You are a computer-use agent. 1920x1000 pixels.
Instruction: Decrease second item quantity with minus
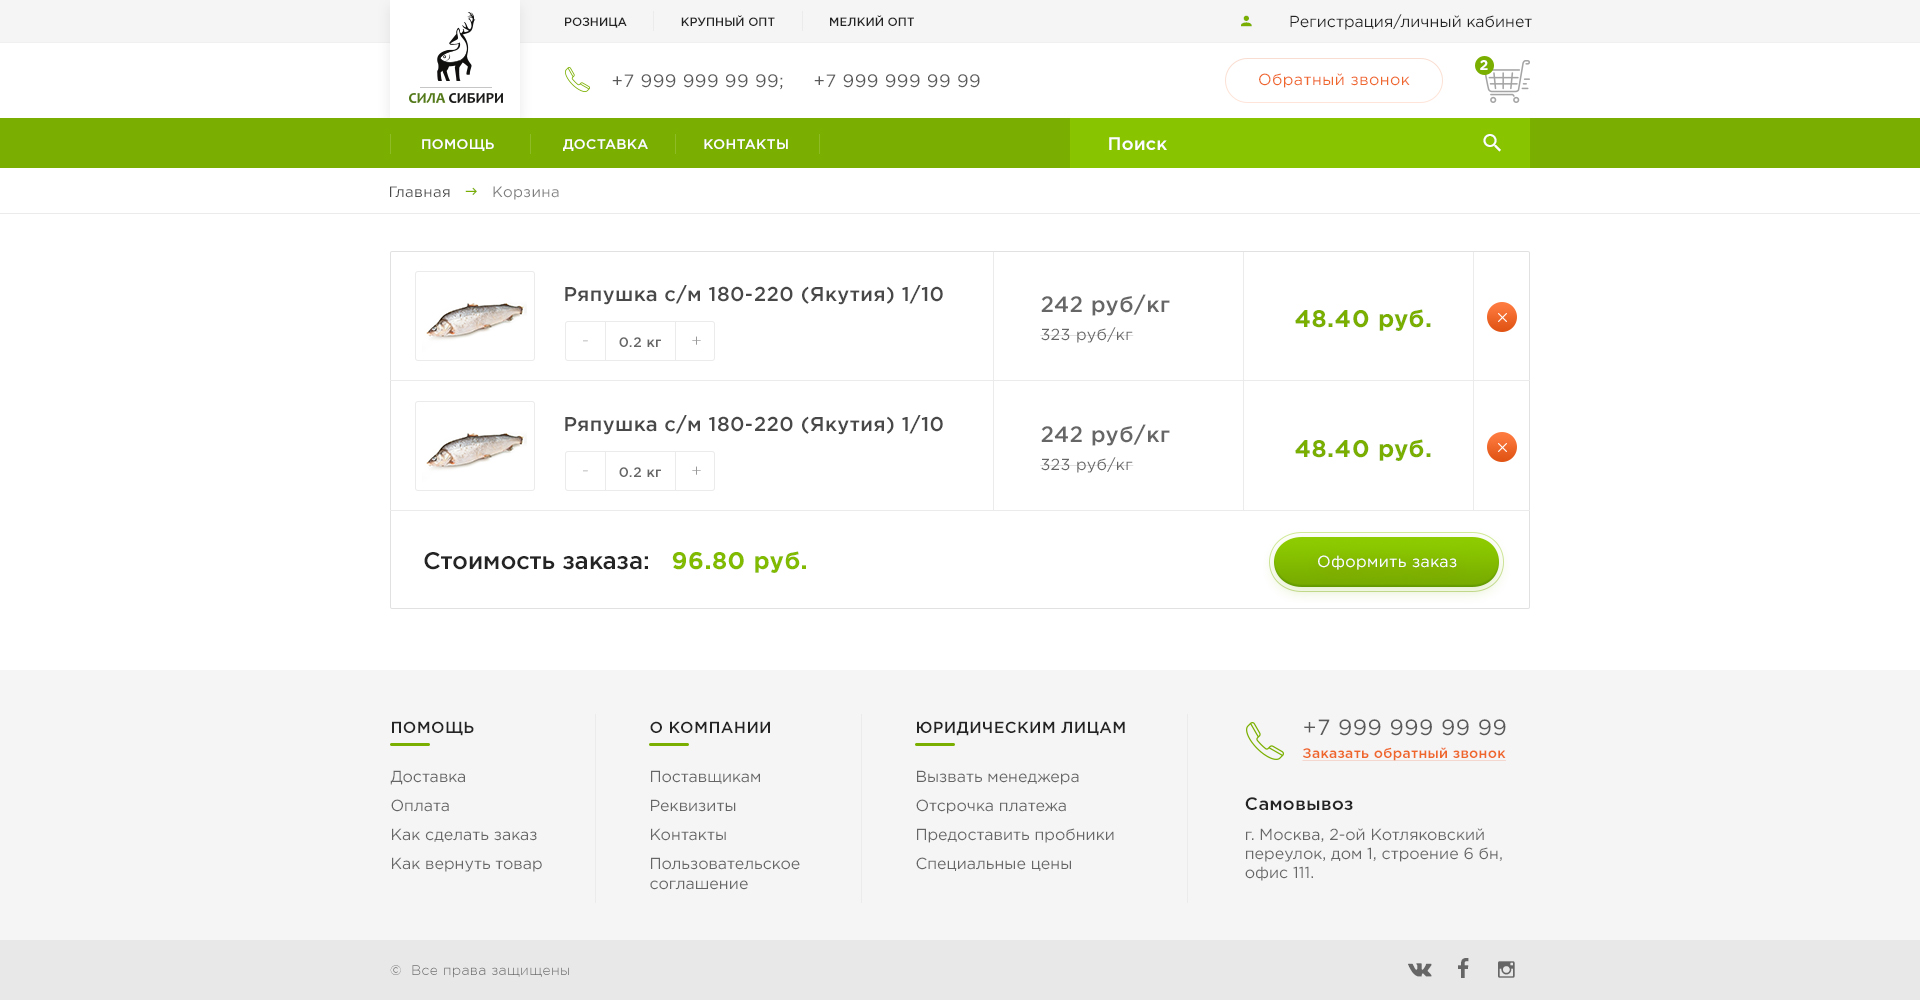[x=585, y=471]
